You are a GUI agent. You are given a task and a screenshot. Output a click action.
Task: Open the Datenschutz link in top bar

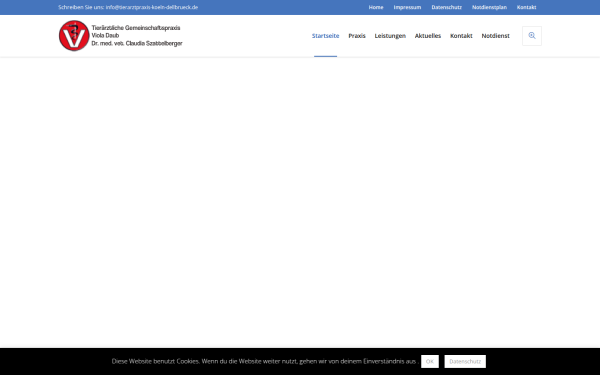click(447, 7)
